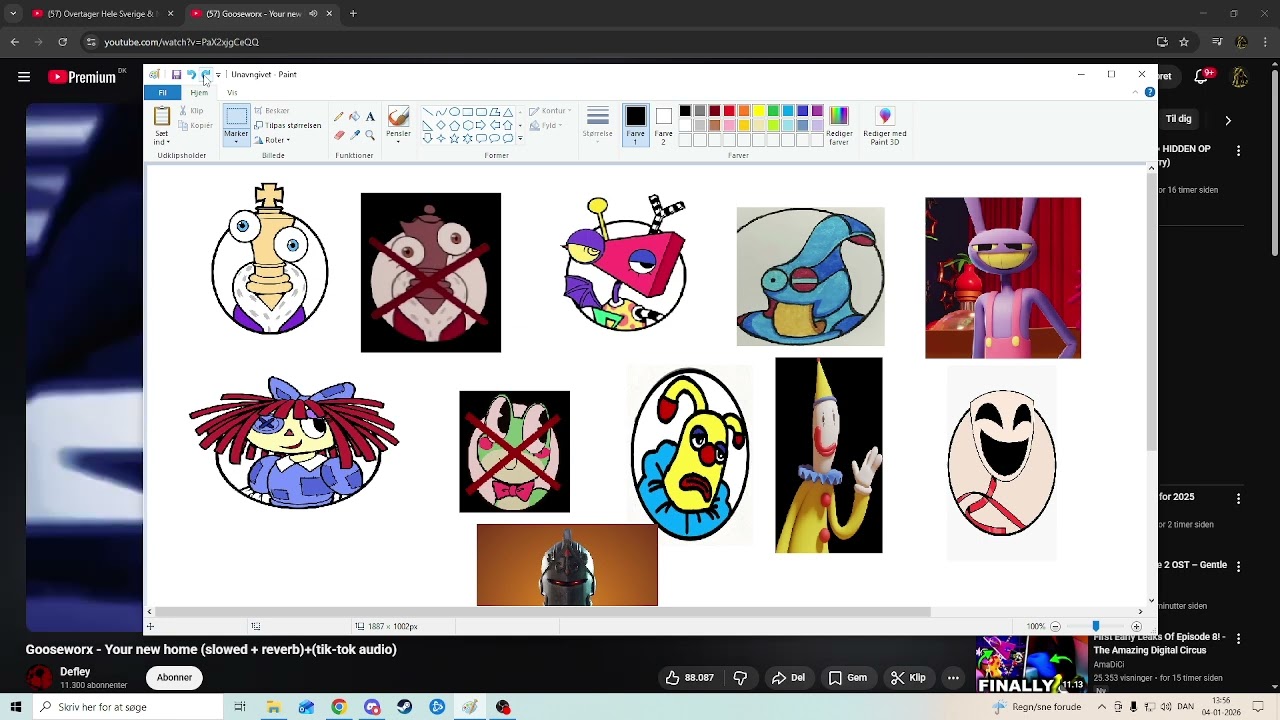Open the Quick Access Toolbar customize dropdown

[x=218, y=74]
